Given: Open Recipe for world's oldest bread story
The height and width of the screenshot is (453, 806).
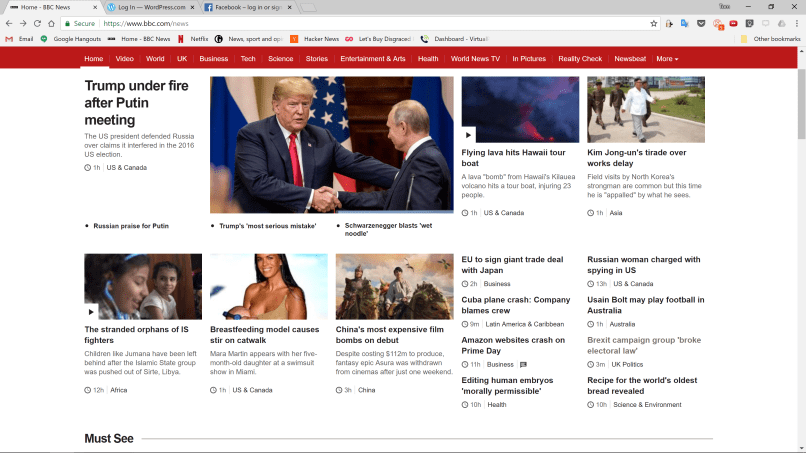Looking at the screenshot, I should coord(642,386).
